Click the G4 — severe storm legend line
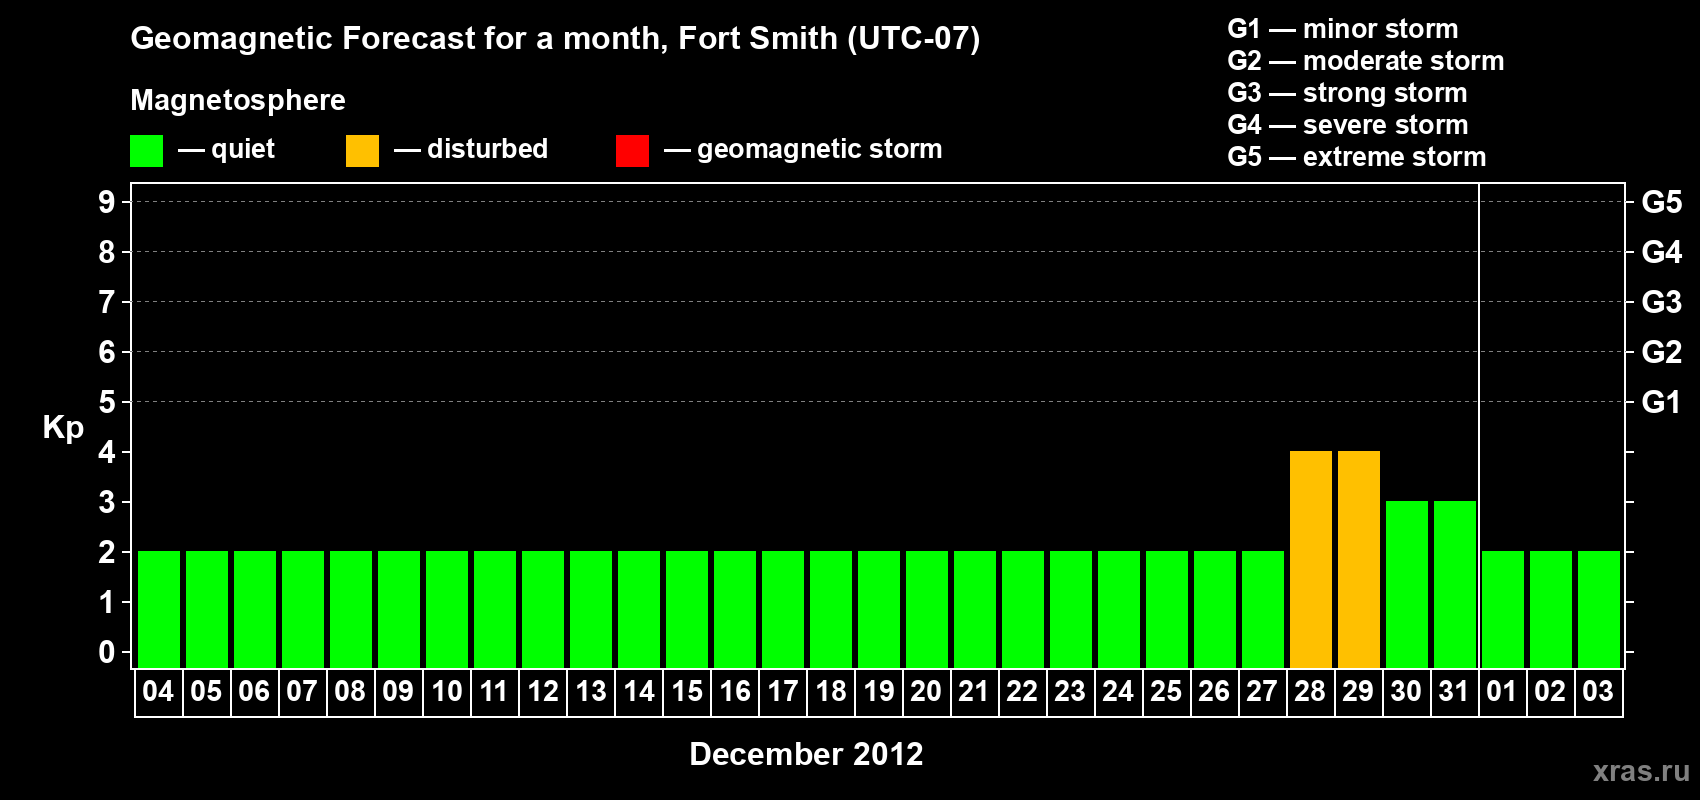Screen dimensions: 1700x800 pyautogui.click(x=1348, y=125)
